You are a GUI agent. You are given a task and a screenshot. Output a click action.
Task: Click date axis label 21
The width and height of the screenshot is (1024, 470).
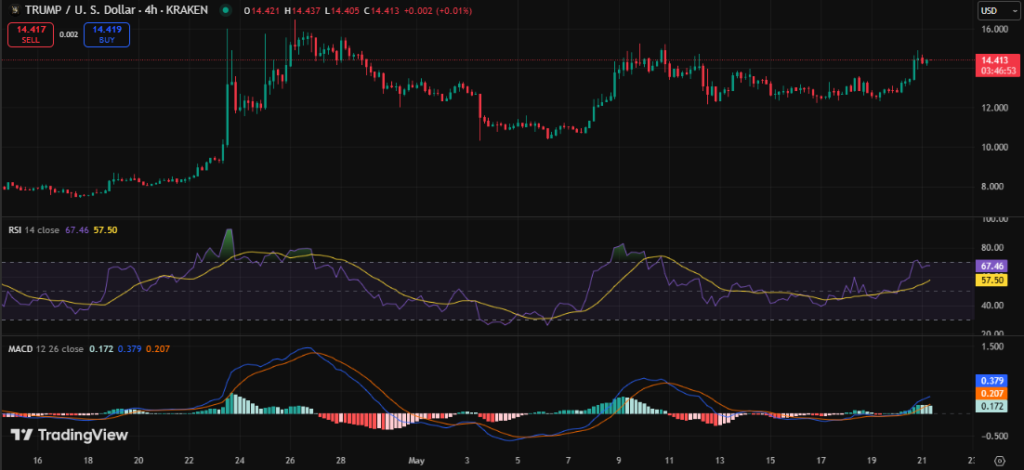click(x=921, y=460)
